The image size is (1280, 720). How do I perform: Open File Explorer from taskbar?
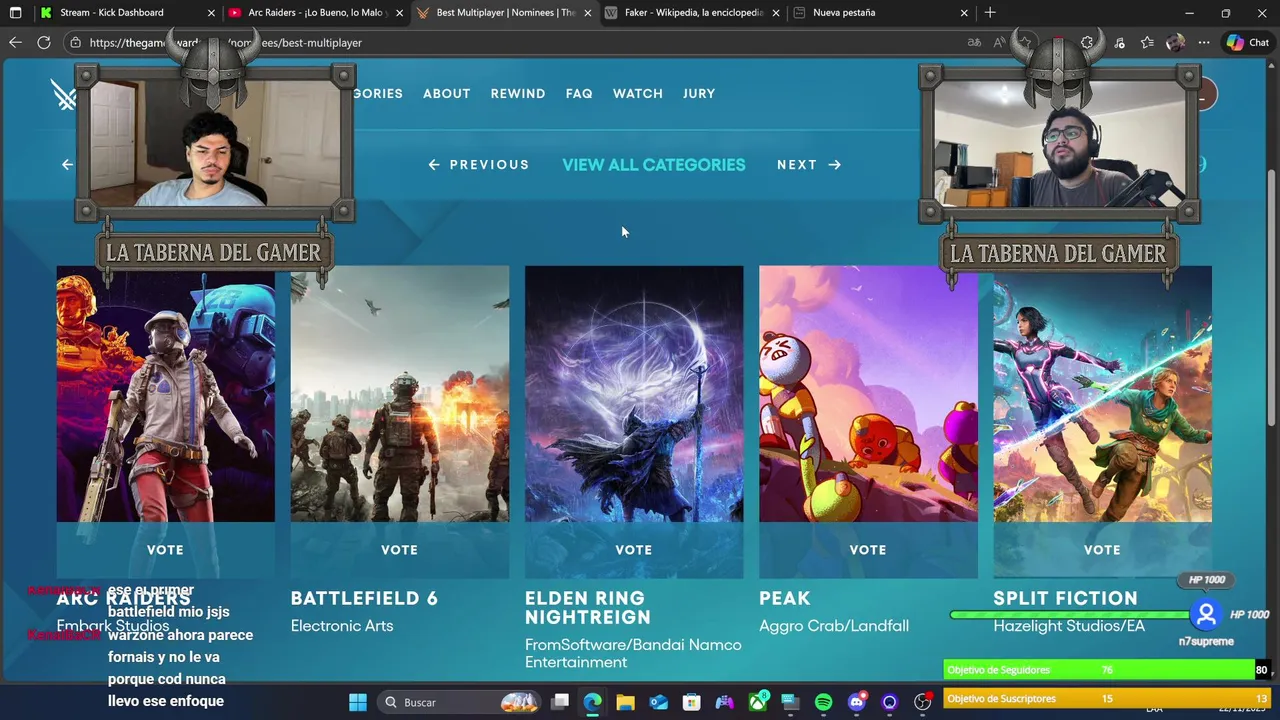point(625,702)
